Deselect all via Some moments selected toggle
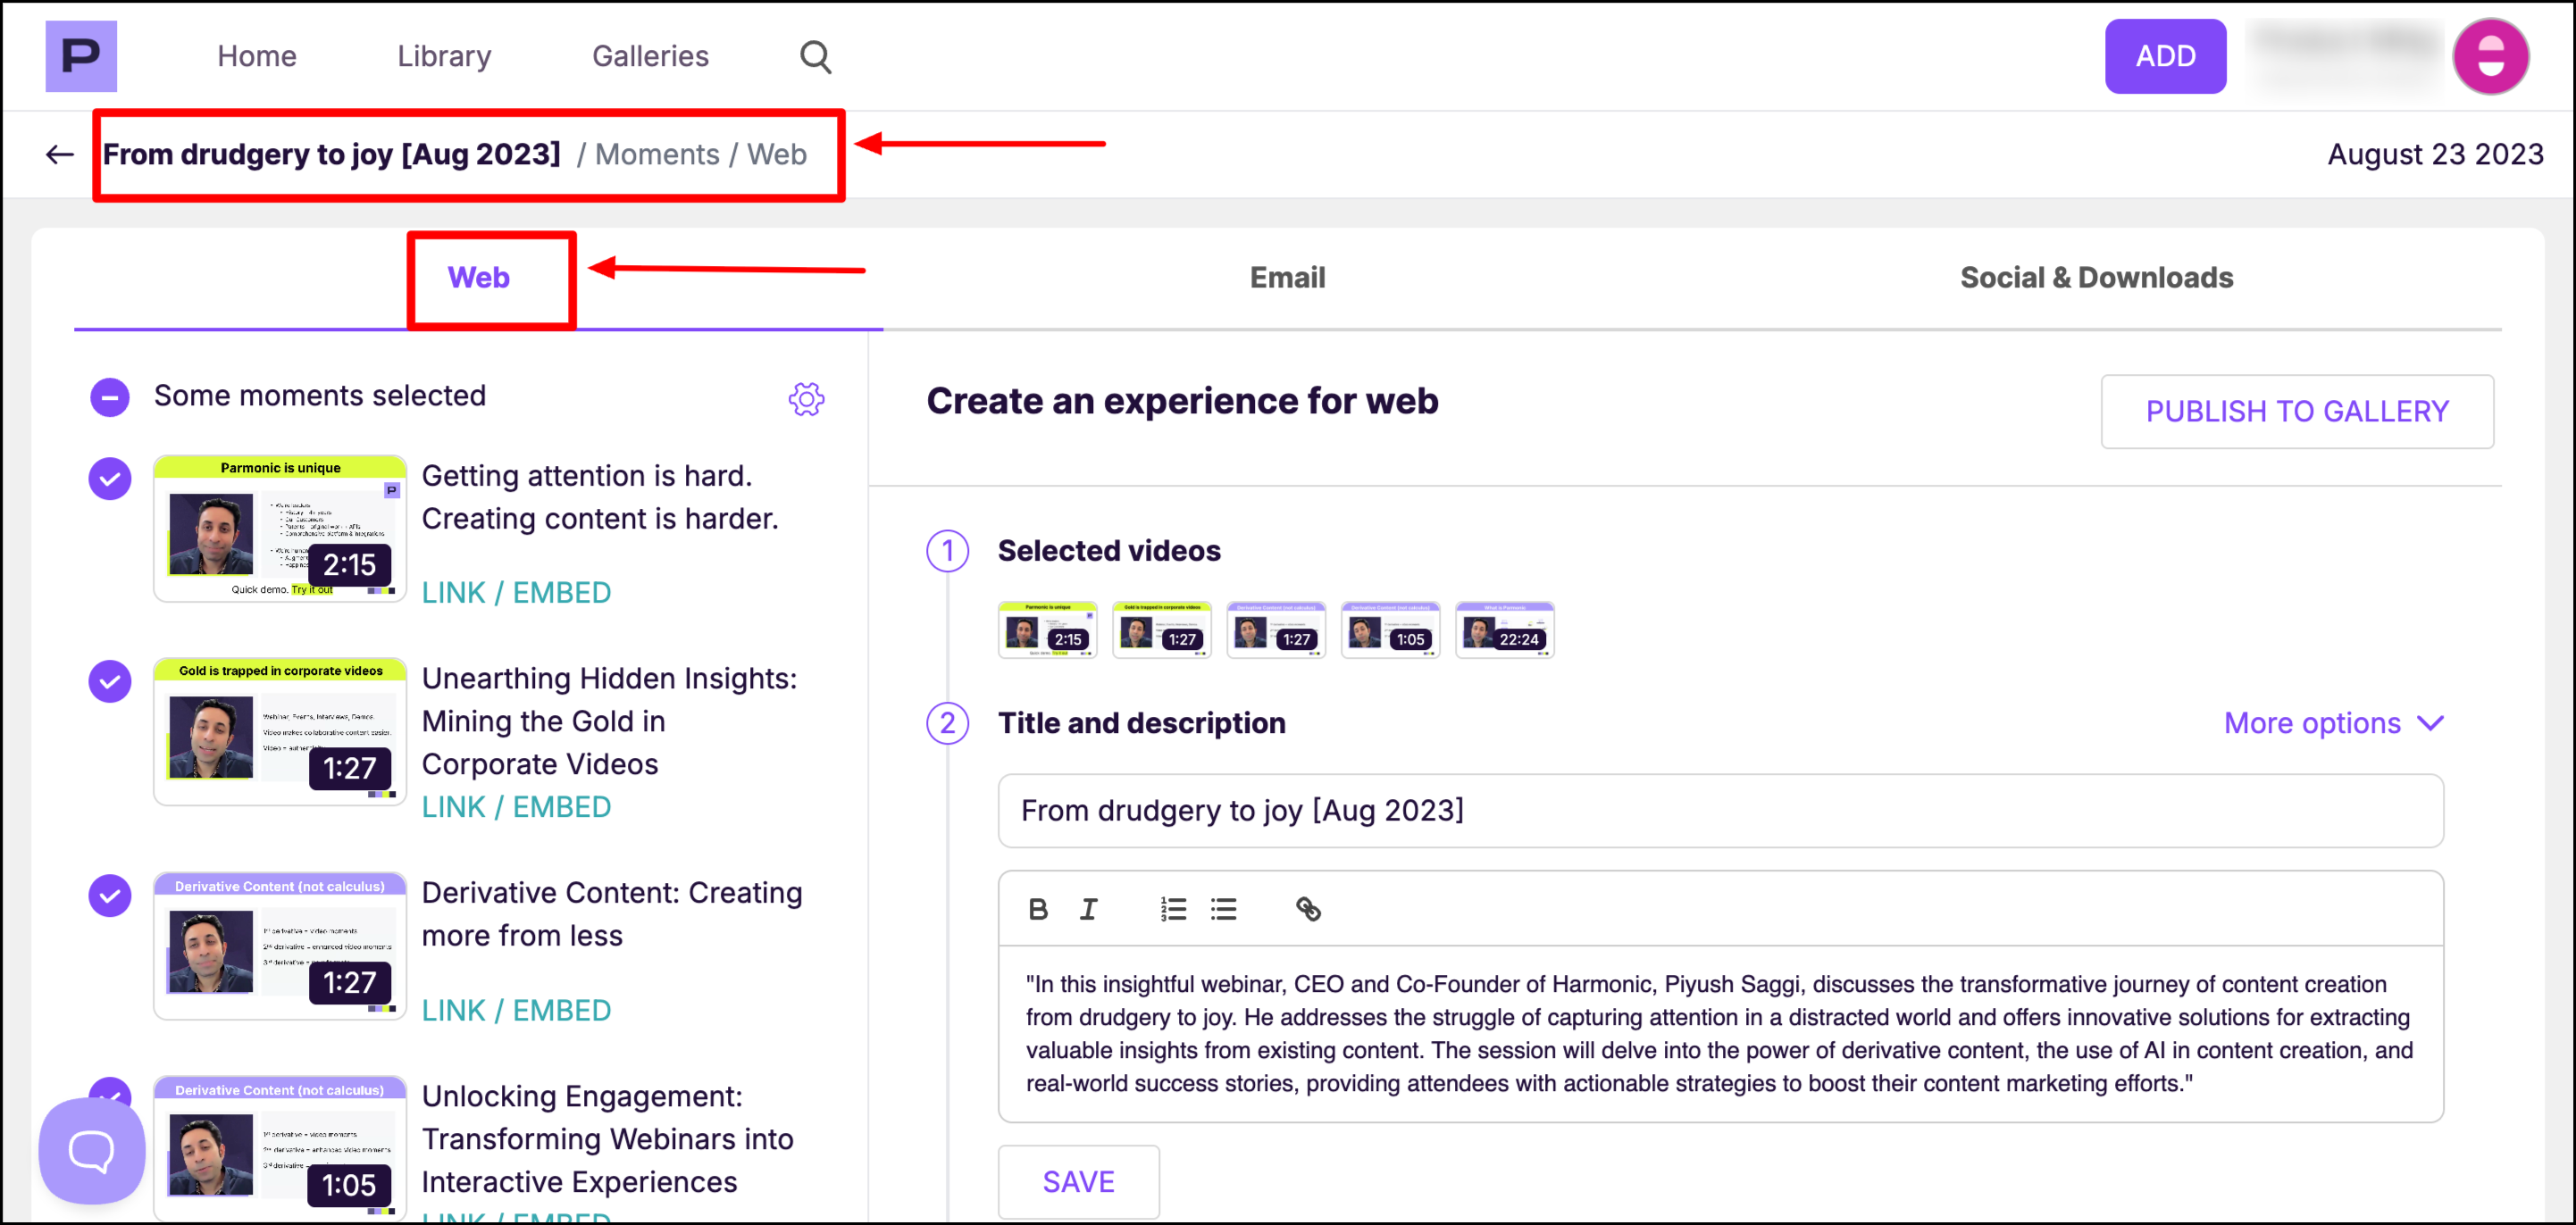This screenshot has width=2576, height=1225. [x=110, y=397]
